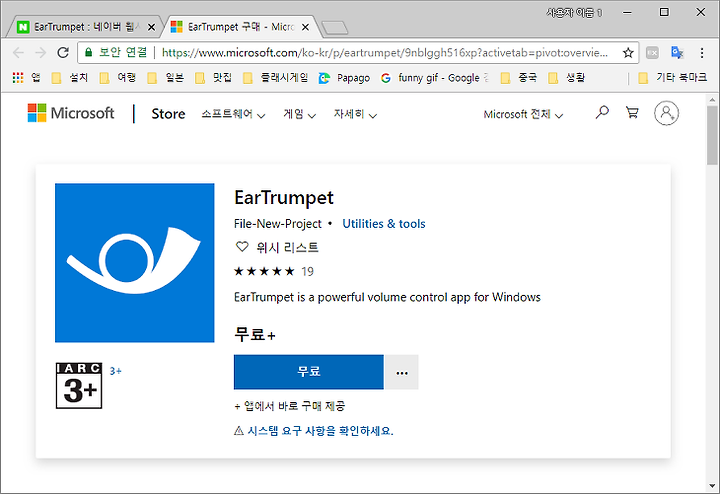The height and width of the screenshot is (494, 720).
Task: Open the 여행 bookmark folder
Action: pyautogui.click(x=118, y=78)
